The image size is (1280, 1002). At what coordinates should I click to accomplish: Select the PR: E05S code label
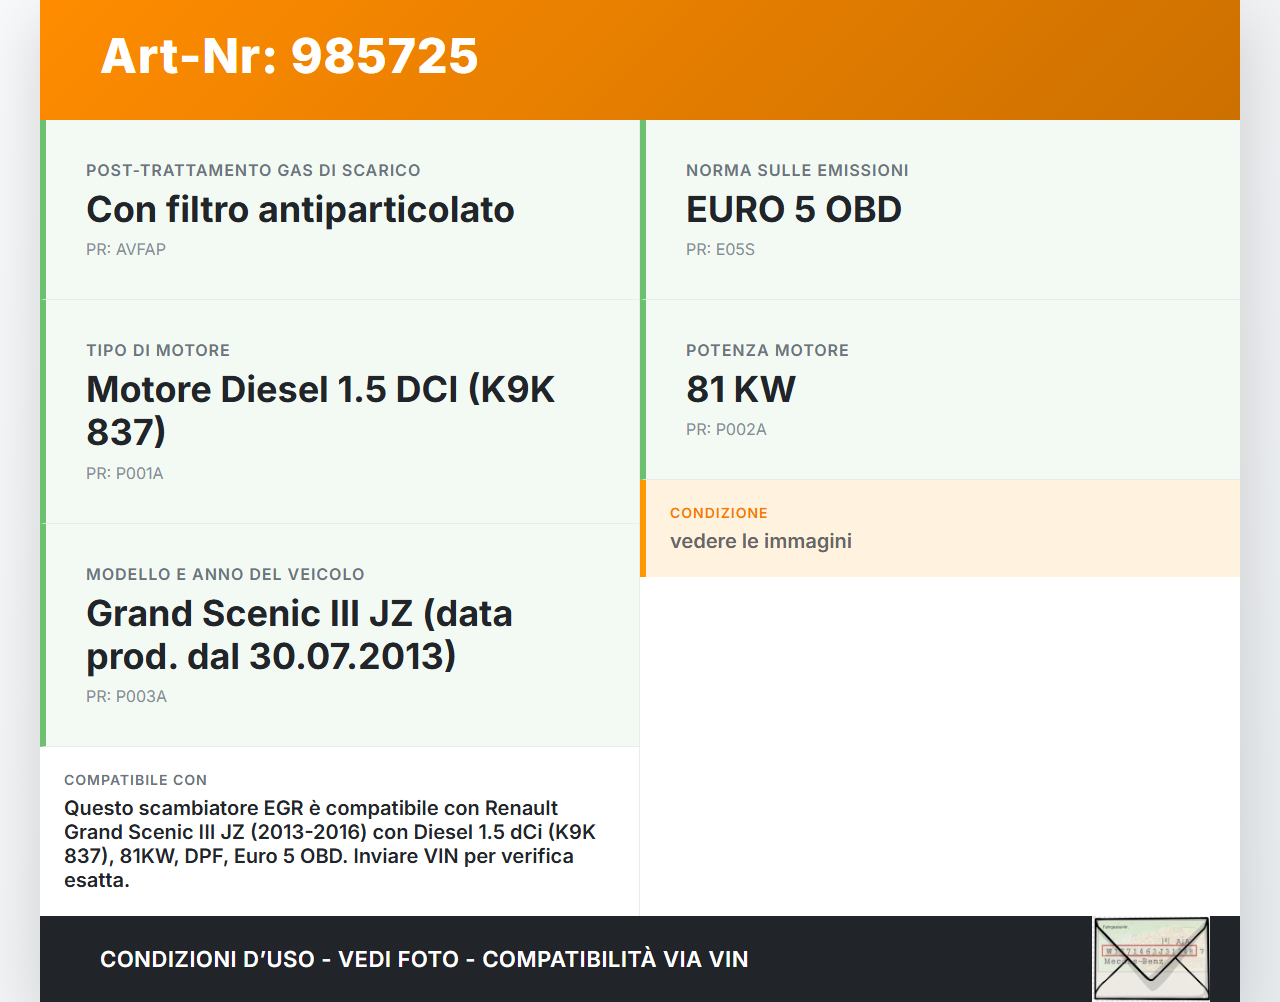coord(721,249)
